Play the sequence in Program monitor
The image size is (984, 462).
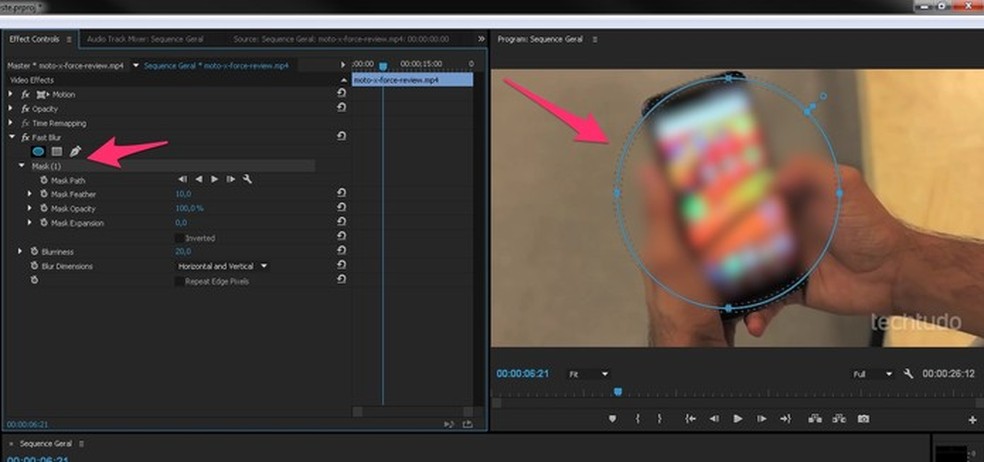tap(738, 419)
